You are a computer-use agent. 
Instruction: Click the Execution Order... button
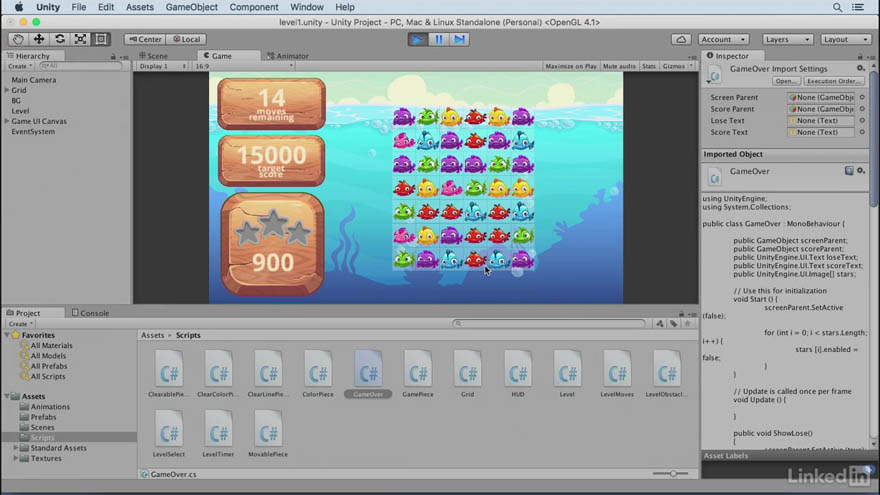pyautogui.click(x=834, y=81)
